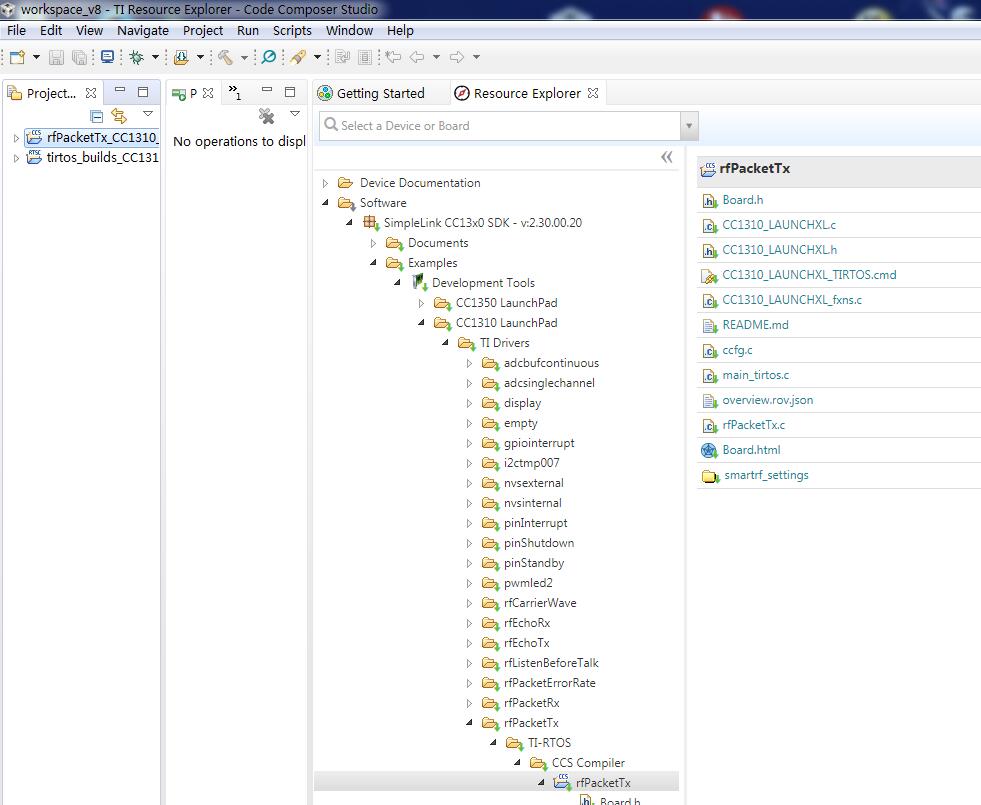Click the Forward navigation arrow icon
This screenshot has height=805, width=981.
pyautogui.click(x=457, y=58)
